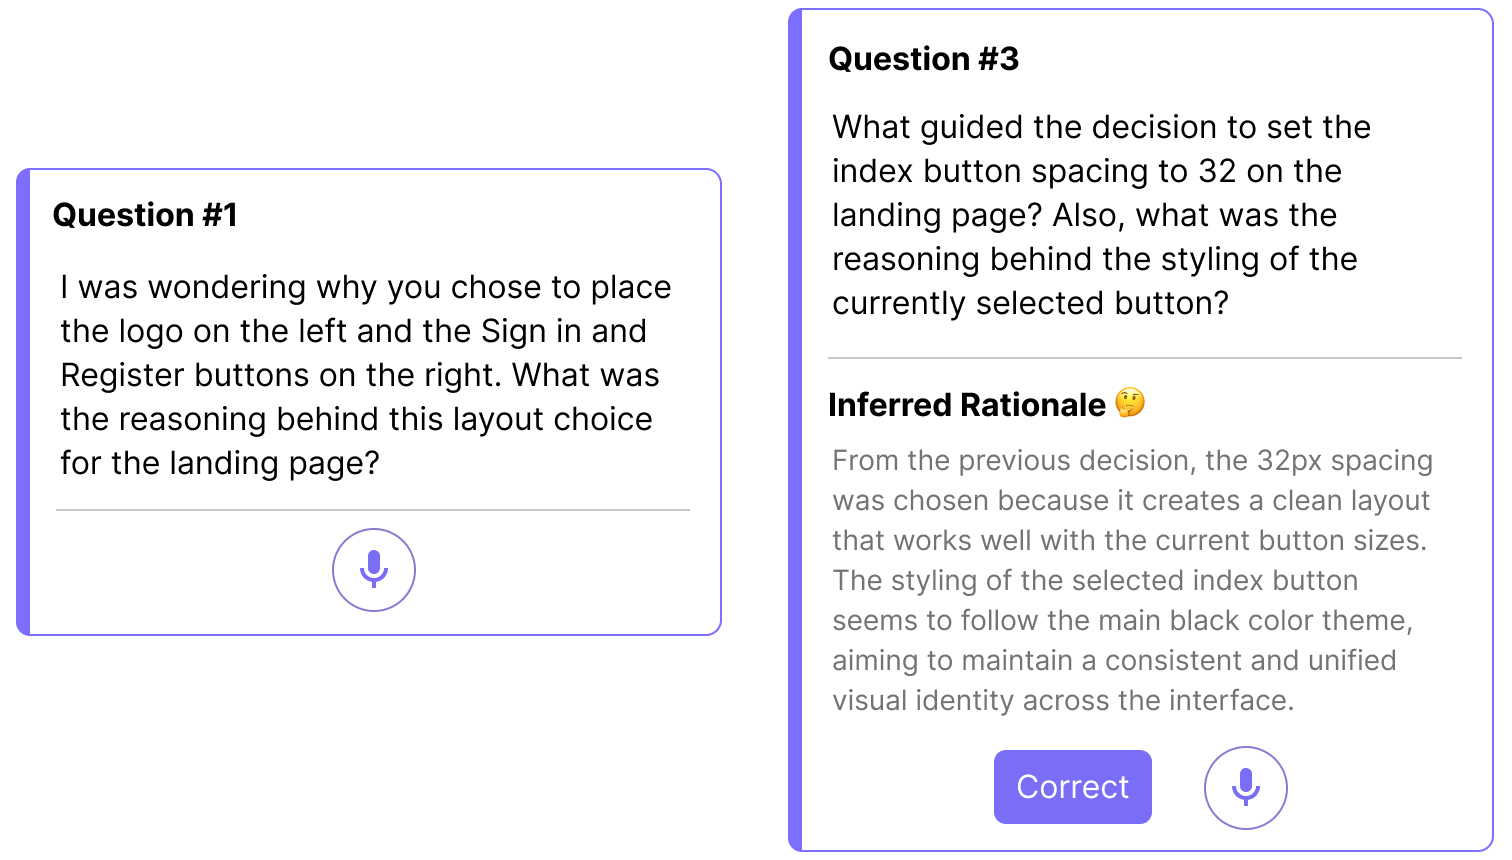Click the Question #1 card
Image resolution: width=1512 pixels, height=860 pixels.
coord(370,400)
